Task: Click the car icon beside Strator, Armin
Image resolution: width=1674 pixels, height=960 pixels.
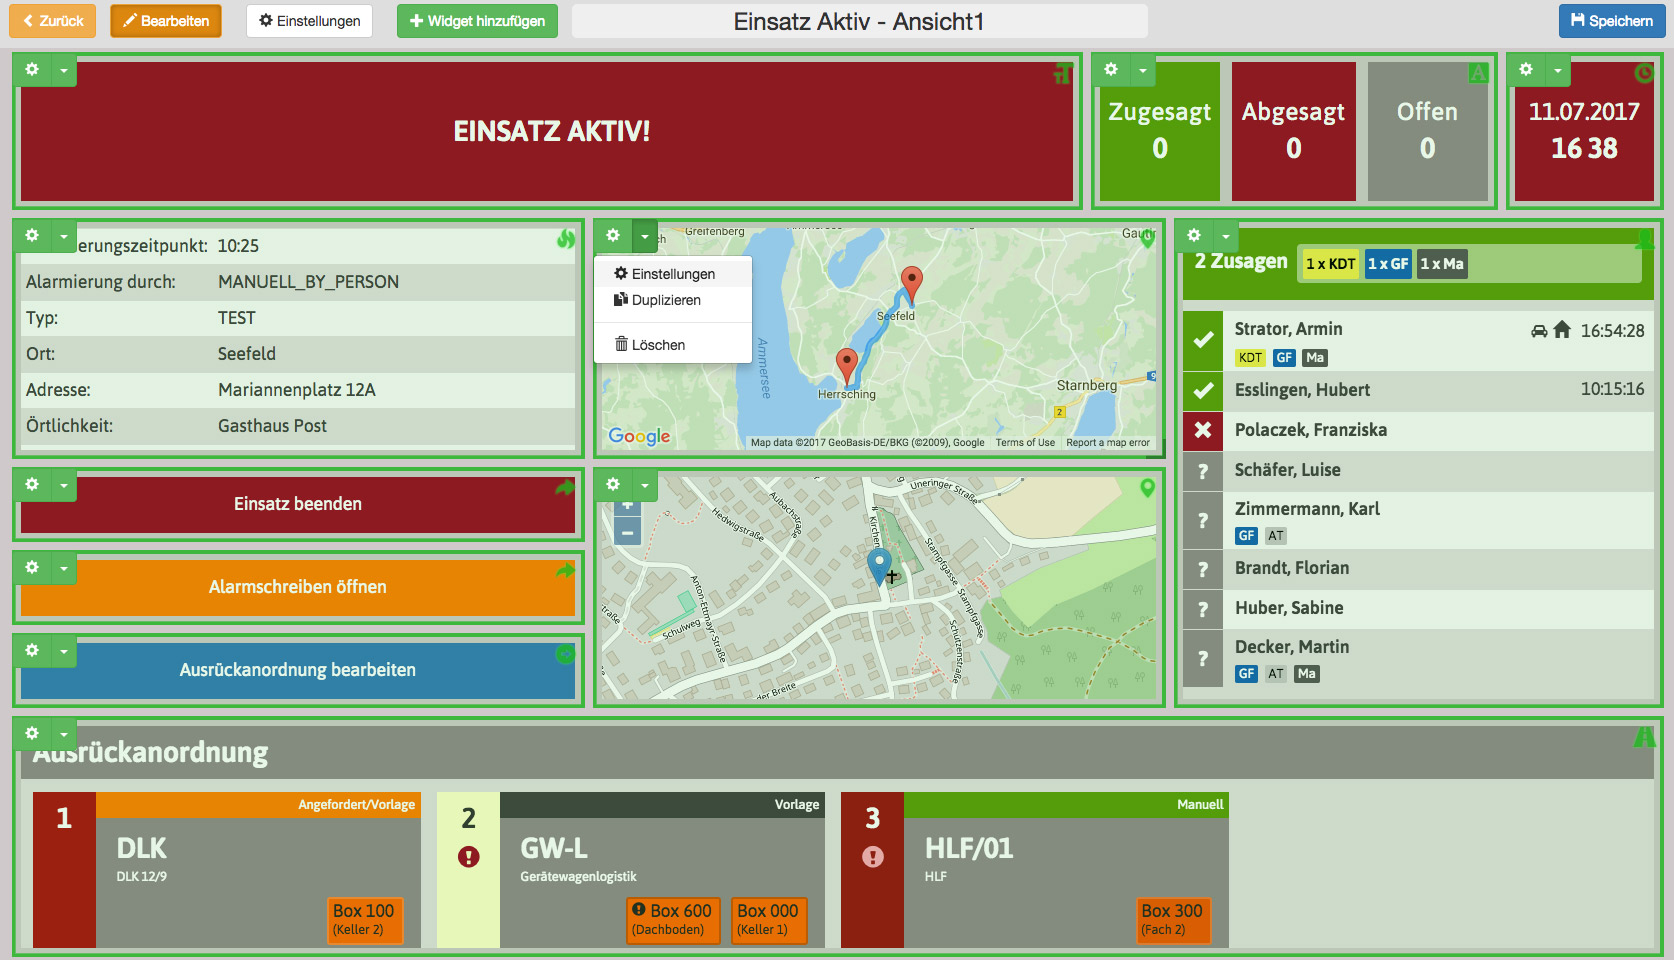Action: (x=1539, y=331)
